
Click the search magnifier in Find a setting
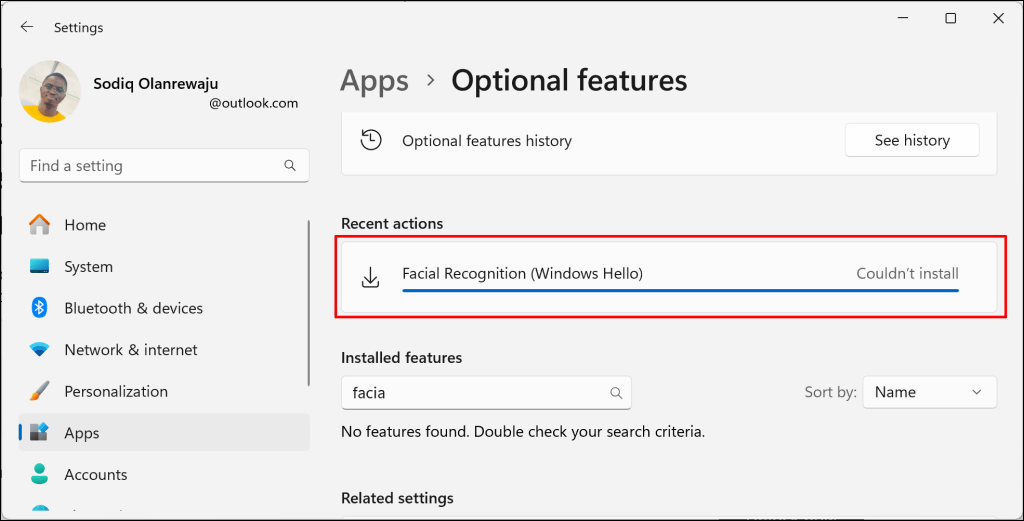tap(290, 166)
